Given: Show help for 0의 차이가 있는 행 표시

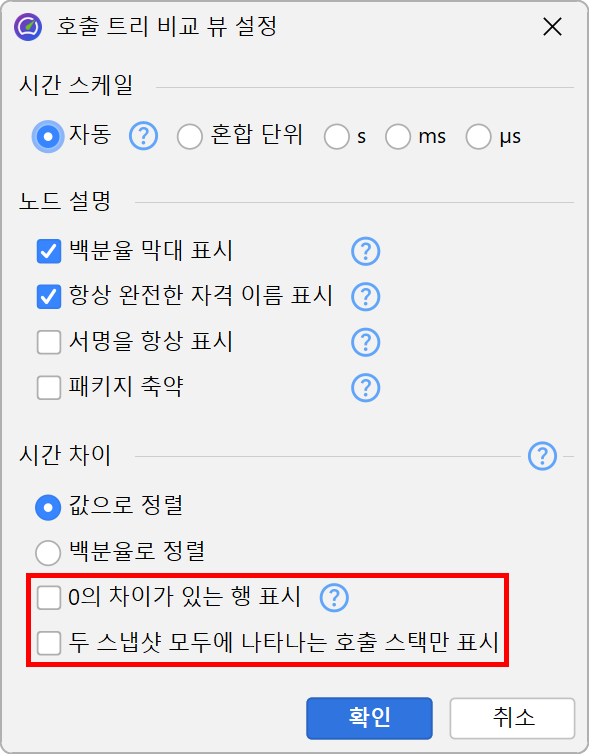Looking at the screenshot, I should point(334,598).
